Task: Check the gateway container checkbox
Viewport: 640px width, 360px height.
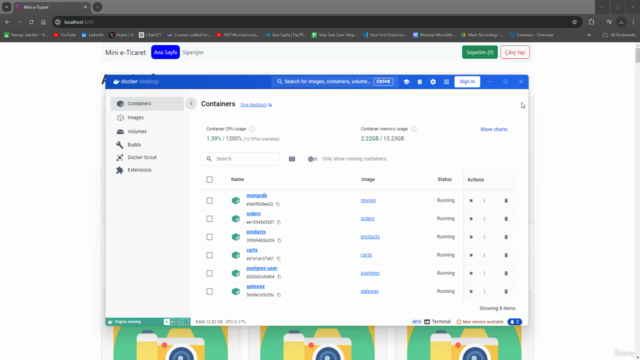Action: coord(209,291)
